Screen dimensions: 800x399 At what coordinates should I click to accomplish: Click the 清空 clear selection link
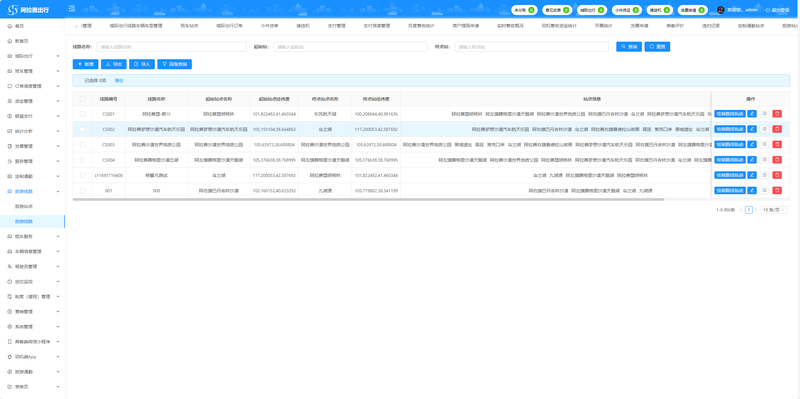[x=118, y=81]
